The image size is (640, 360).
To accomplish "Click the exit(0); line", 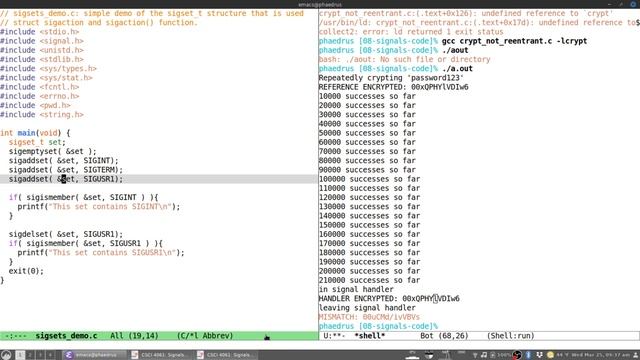I will 26,271.
